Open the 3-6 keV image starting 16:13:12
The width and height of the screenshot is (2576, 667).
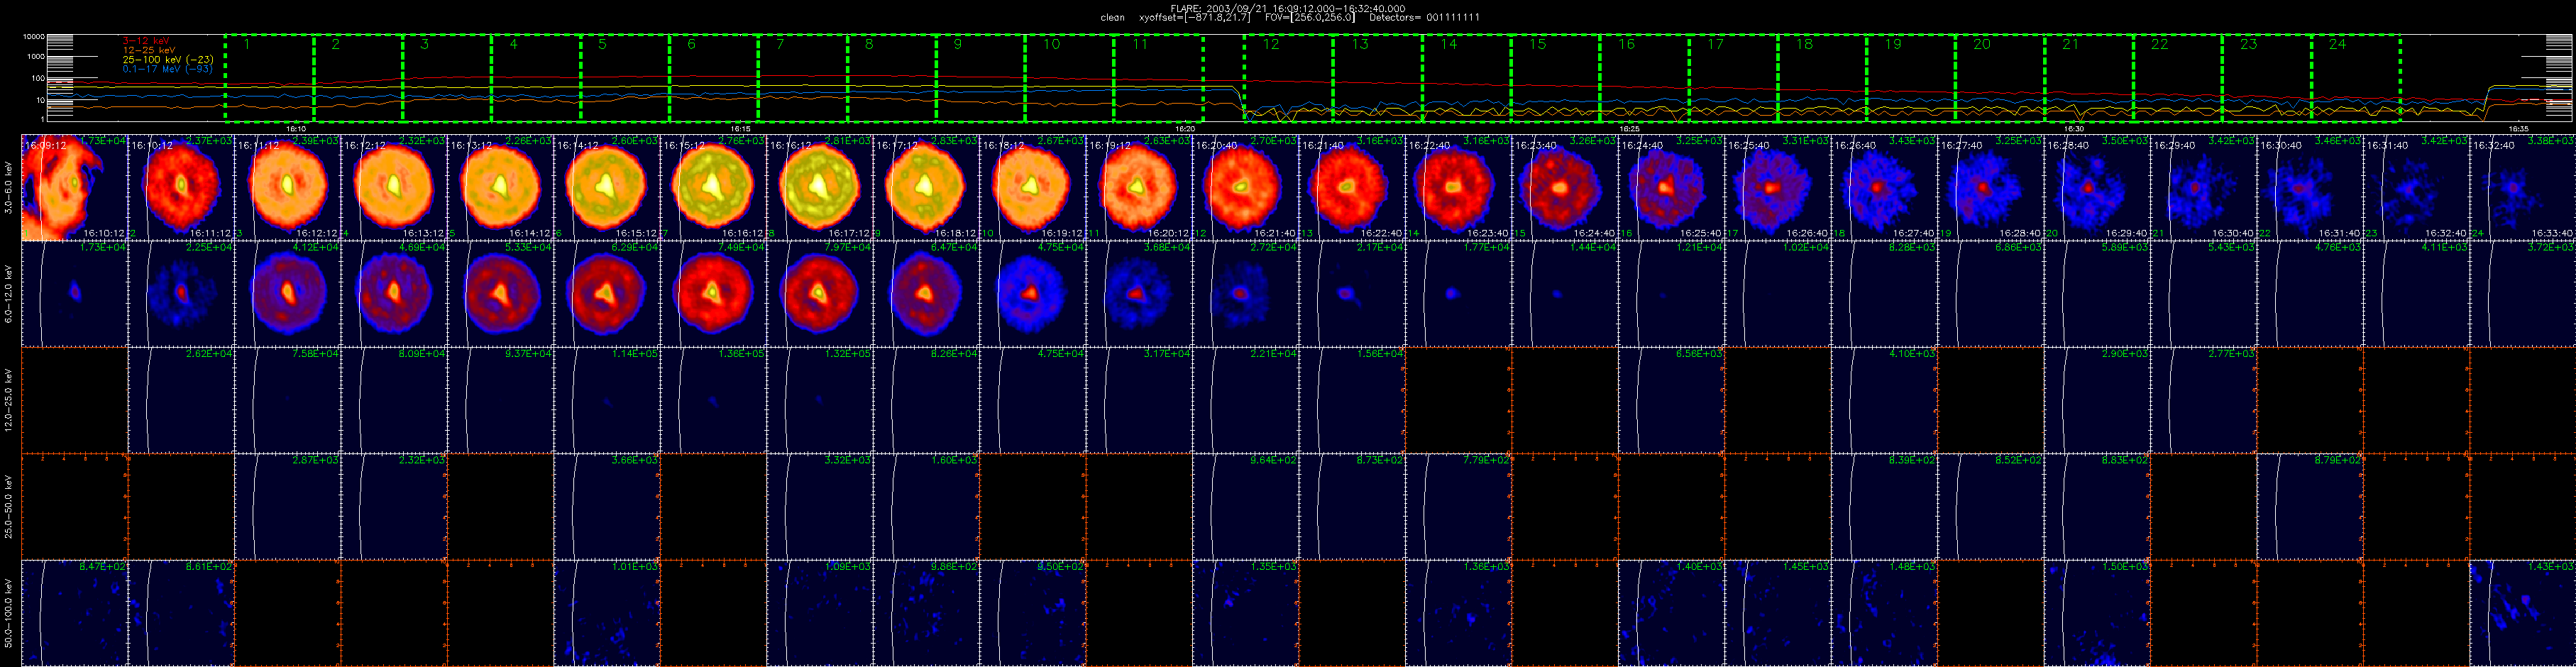click(501, 188)
